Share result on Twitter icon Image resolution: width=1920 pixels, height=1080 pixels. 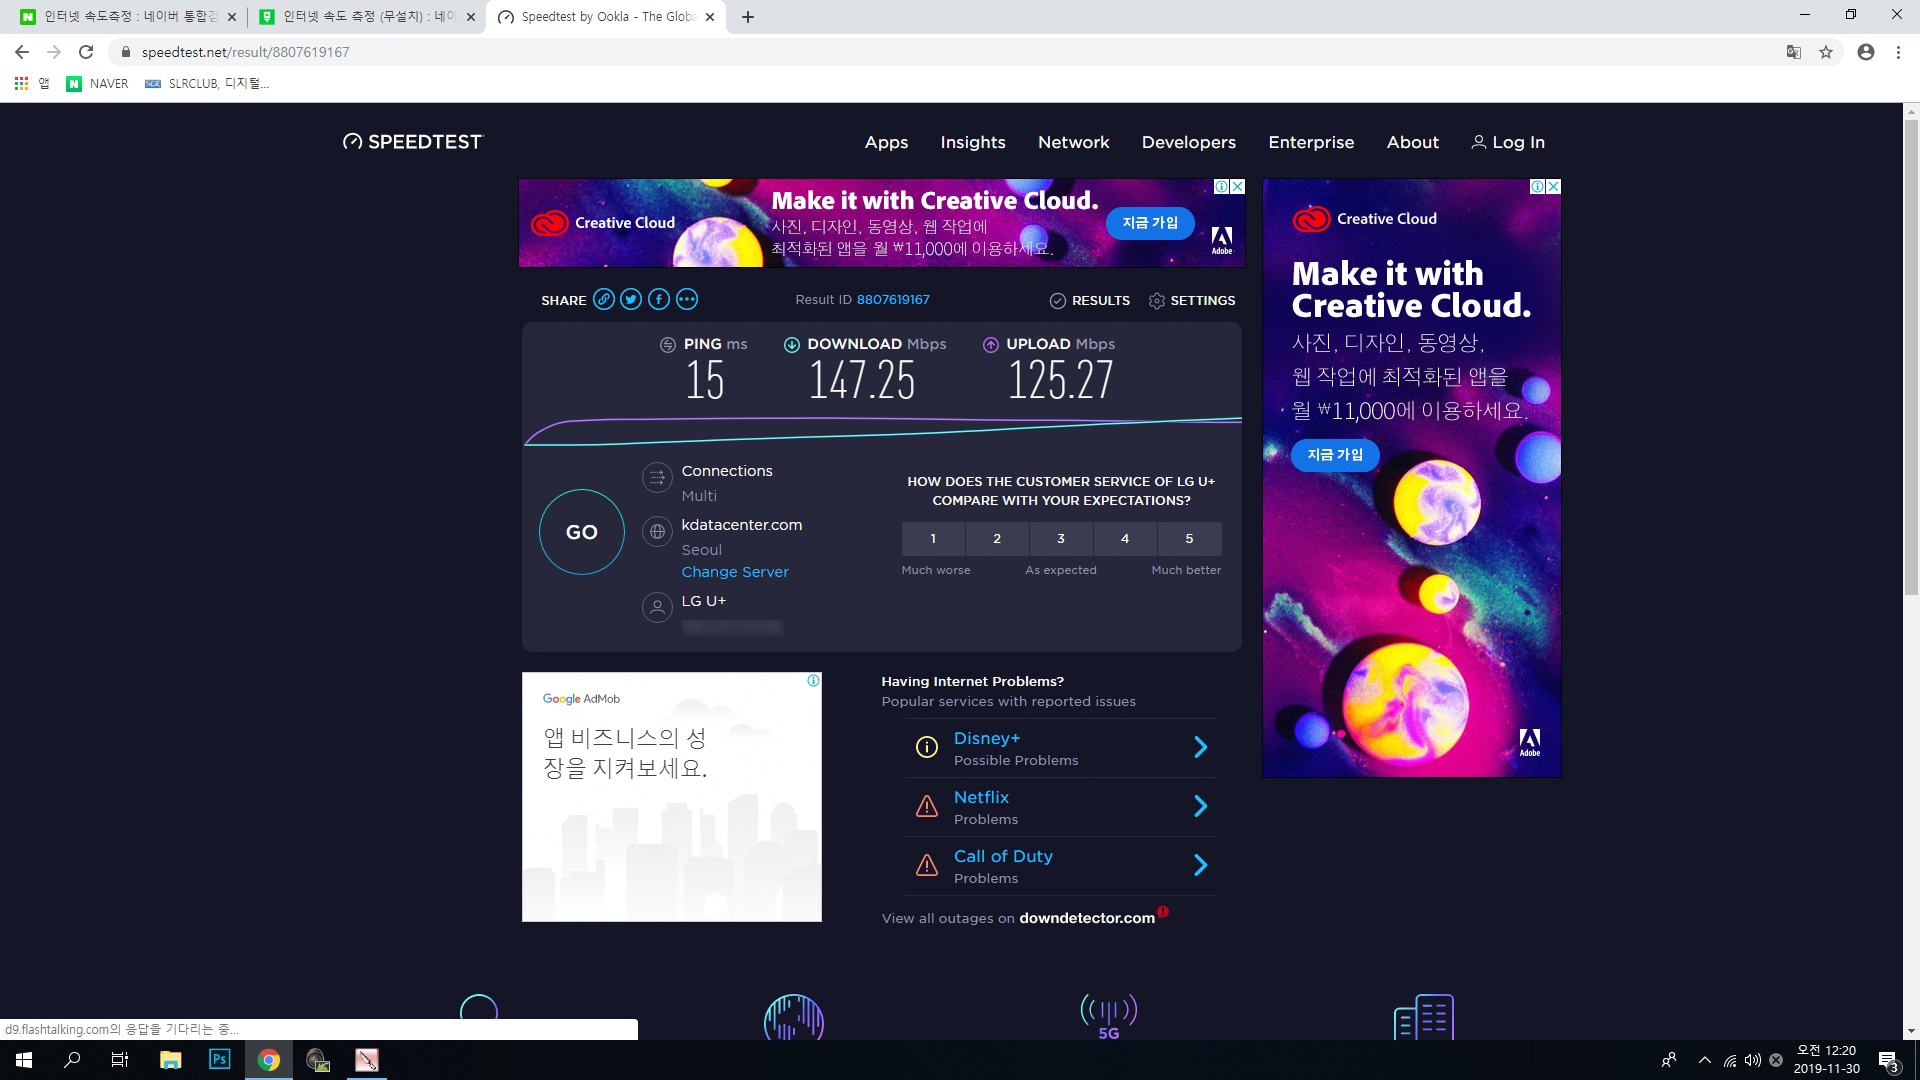click(x=631, y=299)
